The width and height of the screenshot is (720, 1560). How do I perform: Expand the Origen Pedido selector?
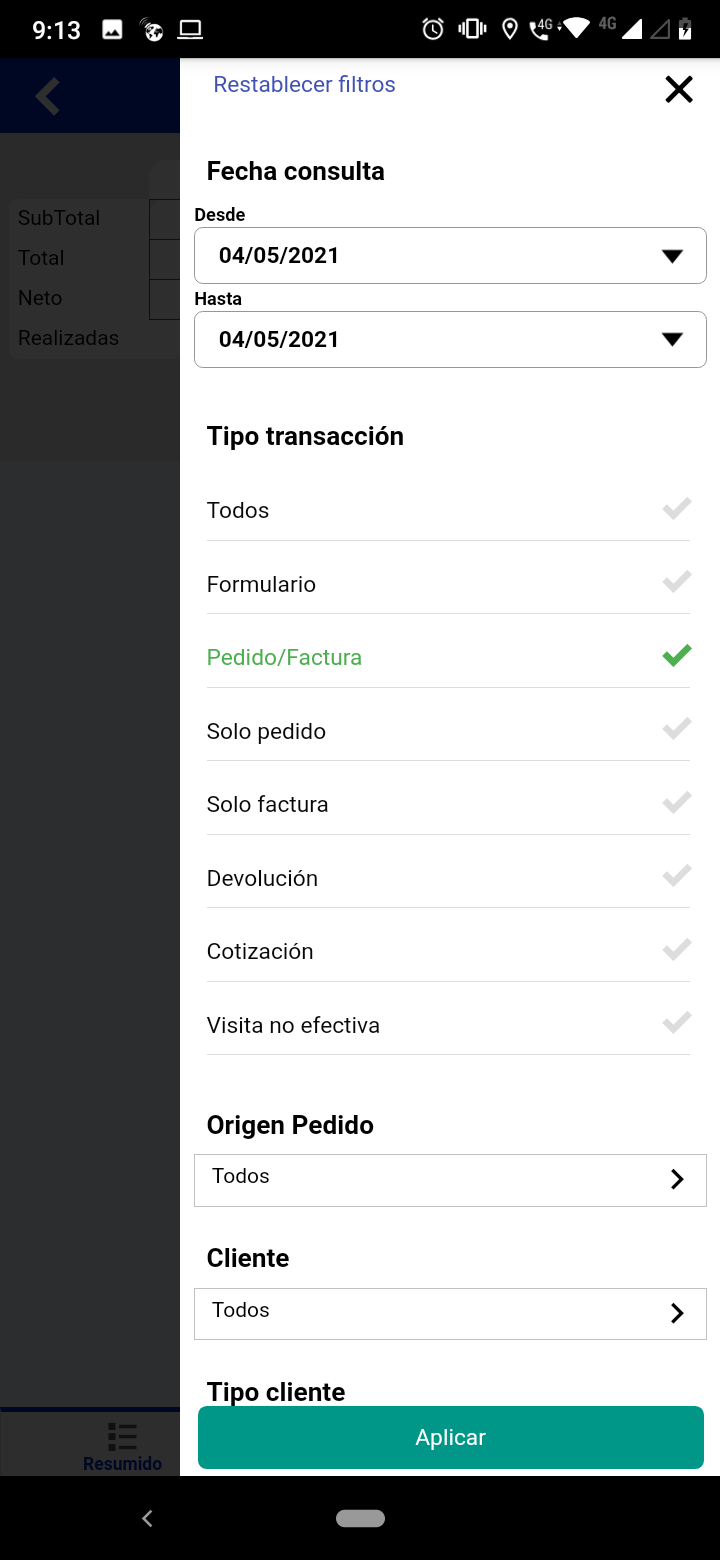pos(450,1180)
